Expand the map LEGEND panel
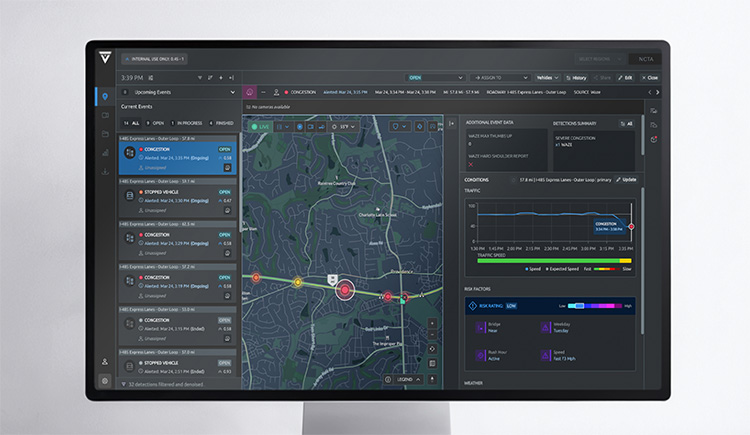Screen dimensions: 750x435 pyautogui.click(x=409, y=379)
